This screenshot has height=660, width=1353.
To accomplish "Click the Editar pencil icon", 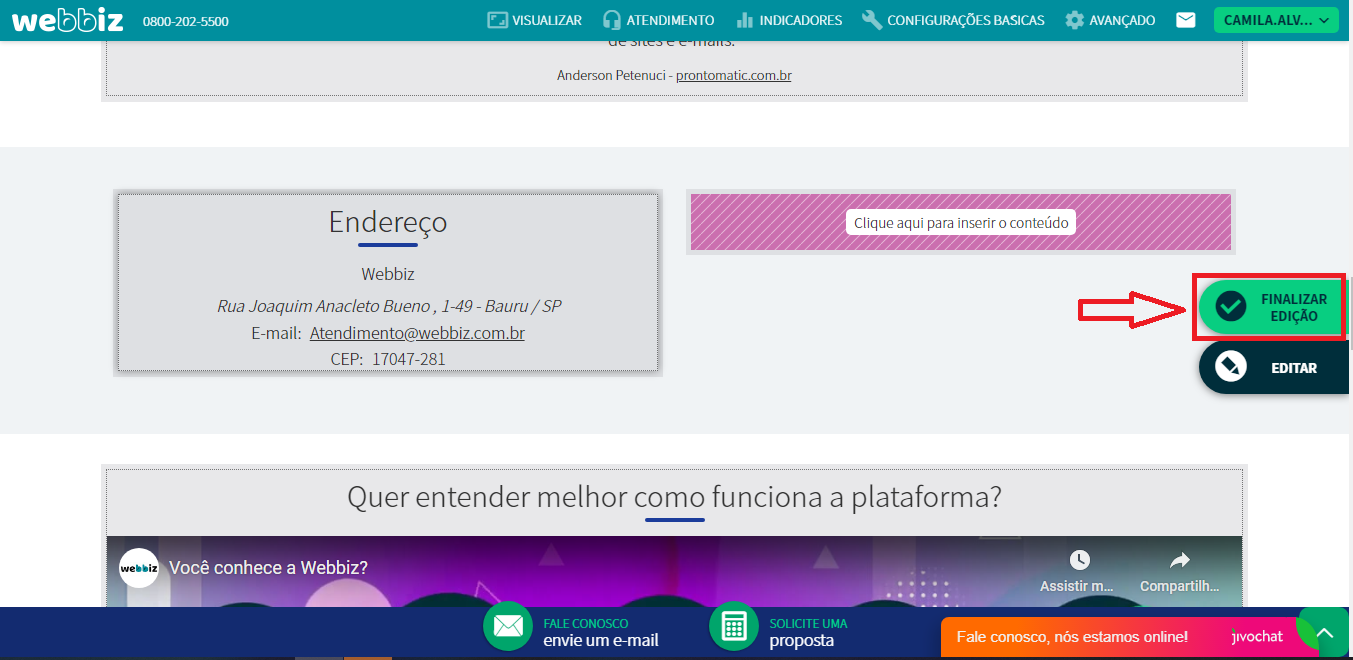I will [x=1230, y=367].
